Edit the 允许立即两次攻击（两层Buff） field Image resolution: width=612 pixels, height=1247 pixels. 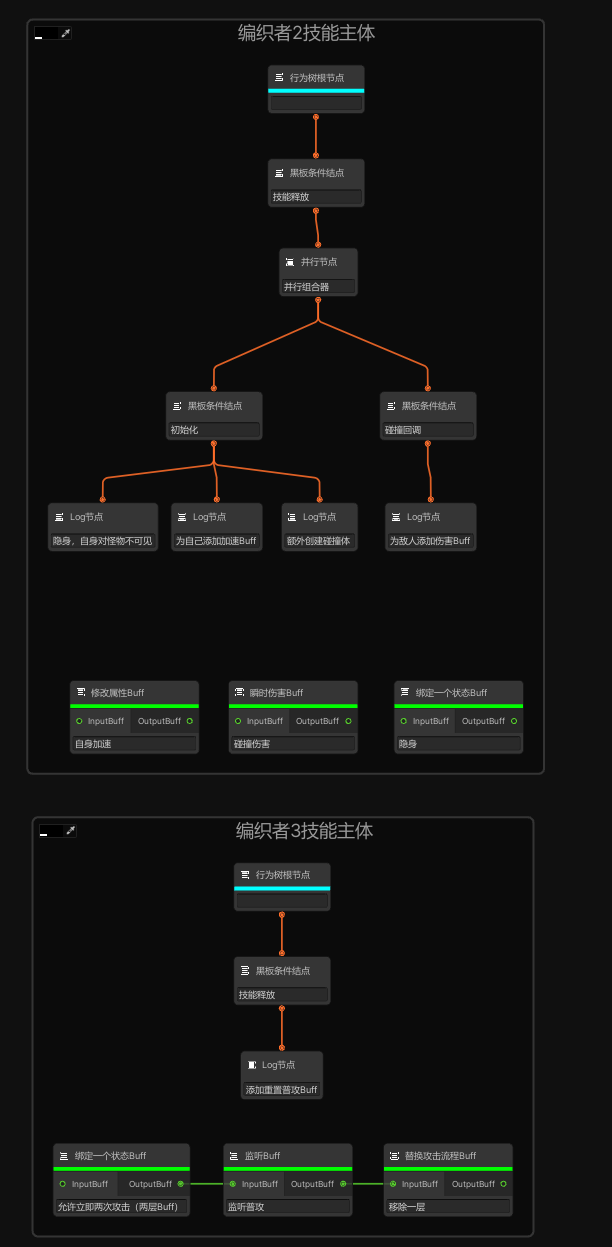click(x=122, y=1207)
